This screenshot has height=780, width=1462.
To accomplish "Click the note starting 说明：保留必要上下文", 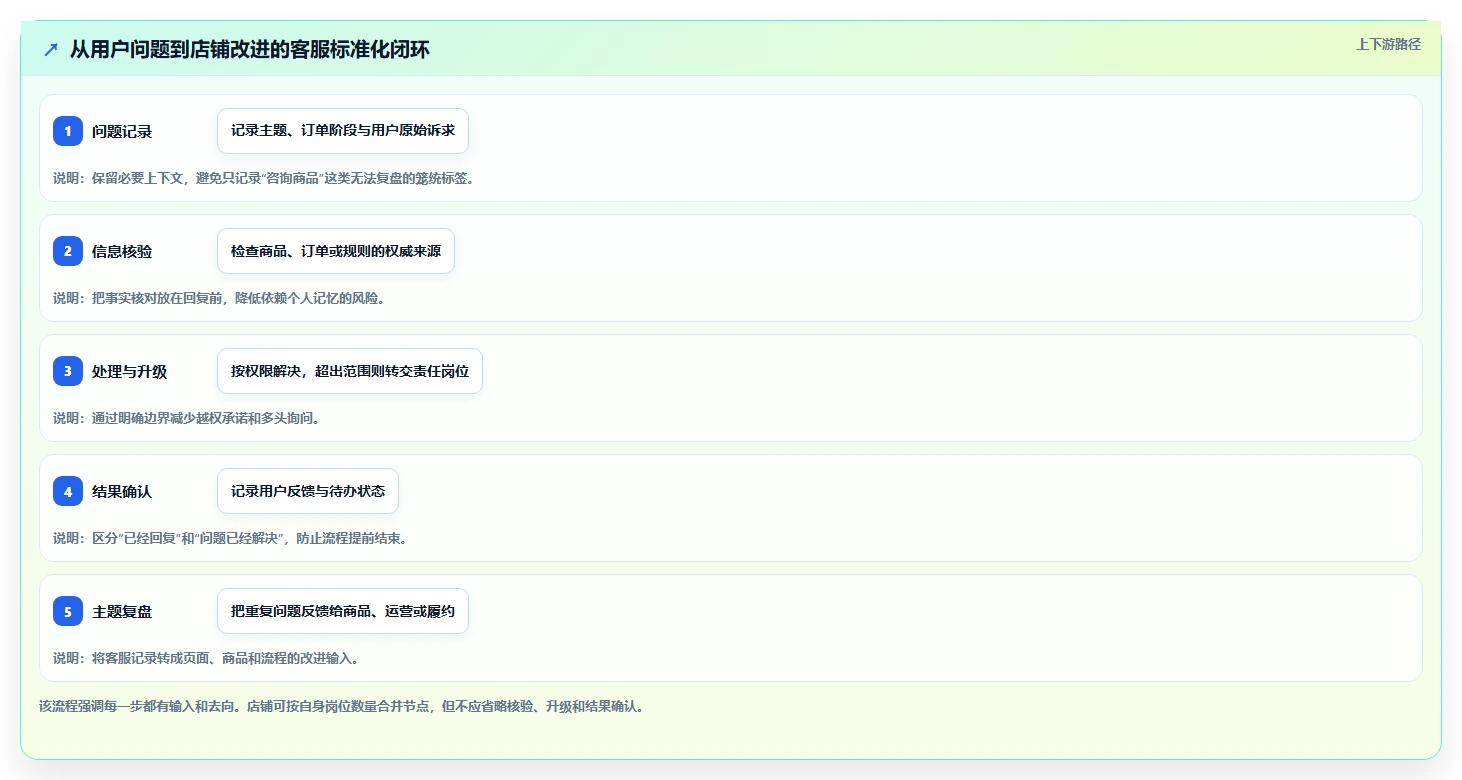I will coord(264,178).
